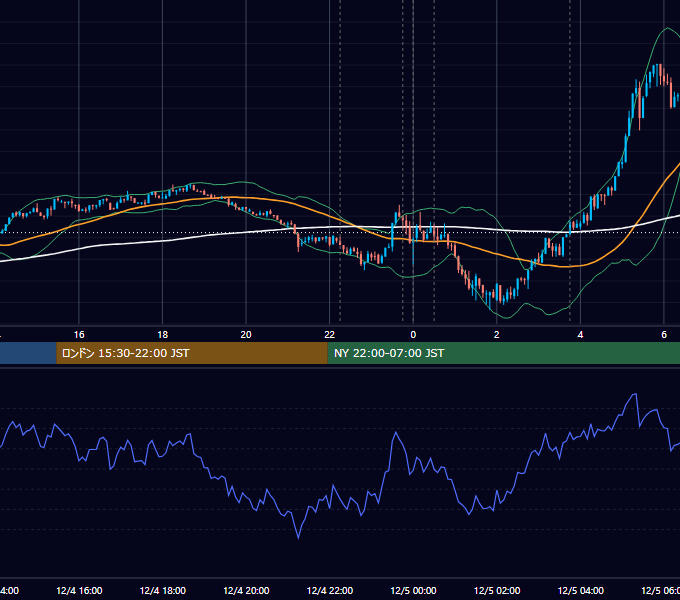Click the 12/4 22:00 date label
680x600 pixels.
tap(330, 591)
